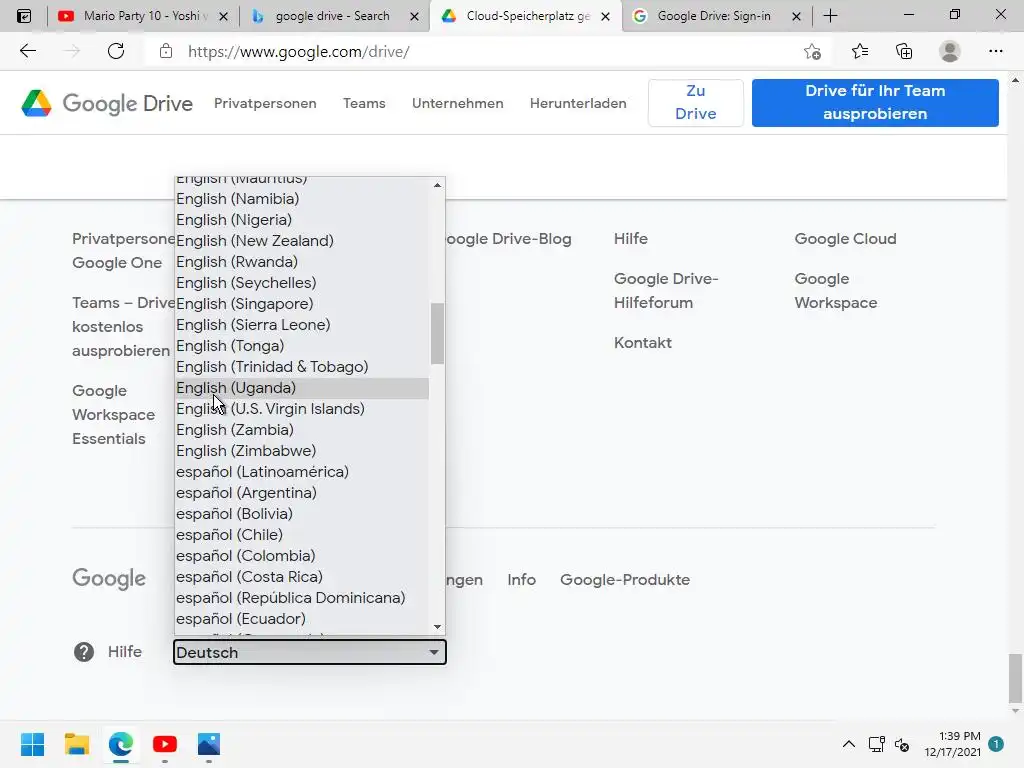1024x768 pixels.
Task: Open the YouTube app in taskbar
Action: coord(165,744)
